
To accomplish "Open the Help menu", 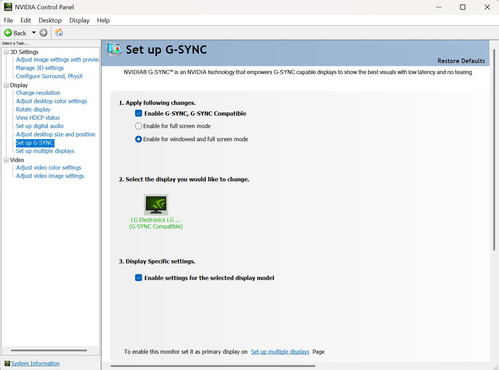I will click(103, 20).
